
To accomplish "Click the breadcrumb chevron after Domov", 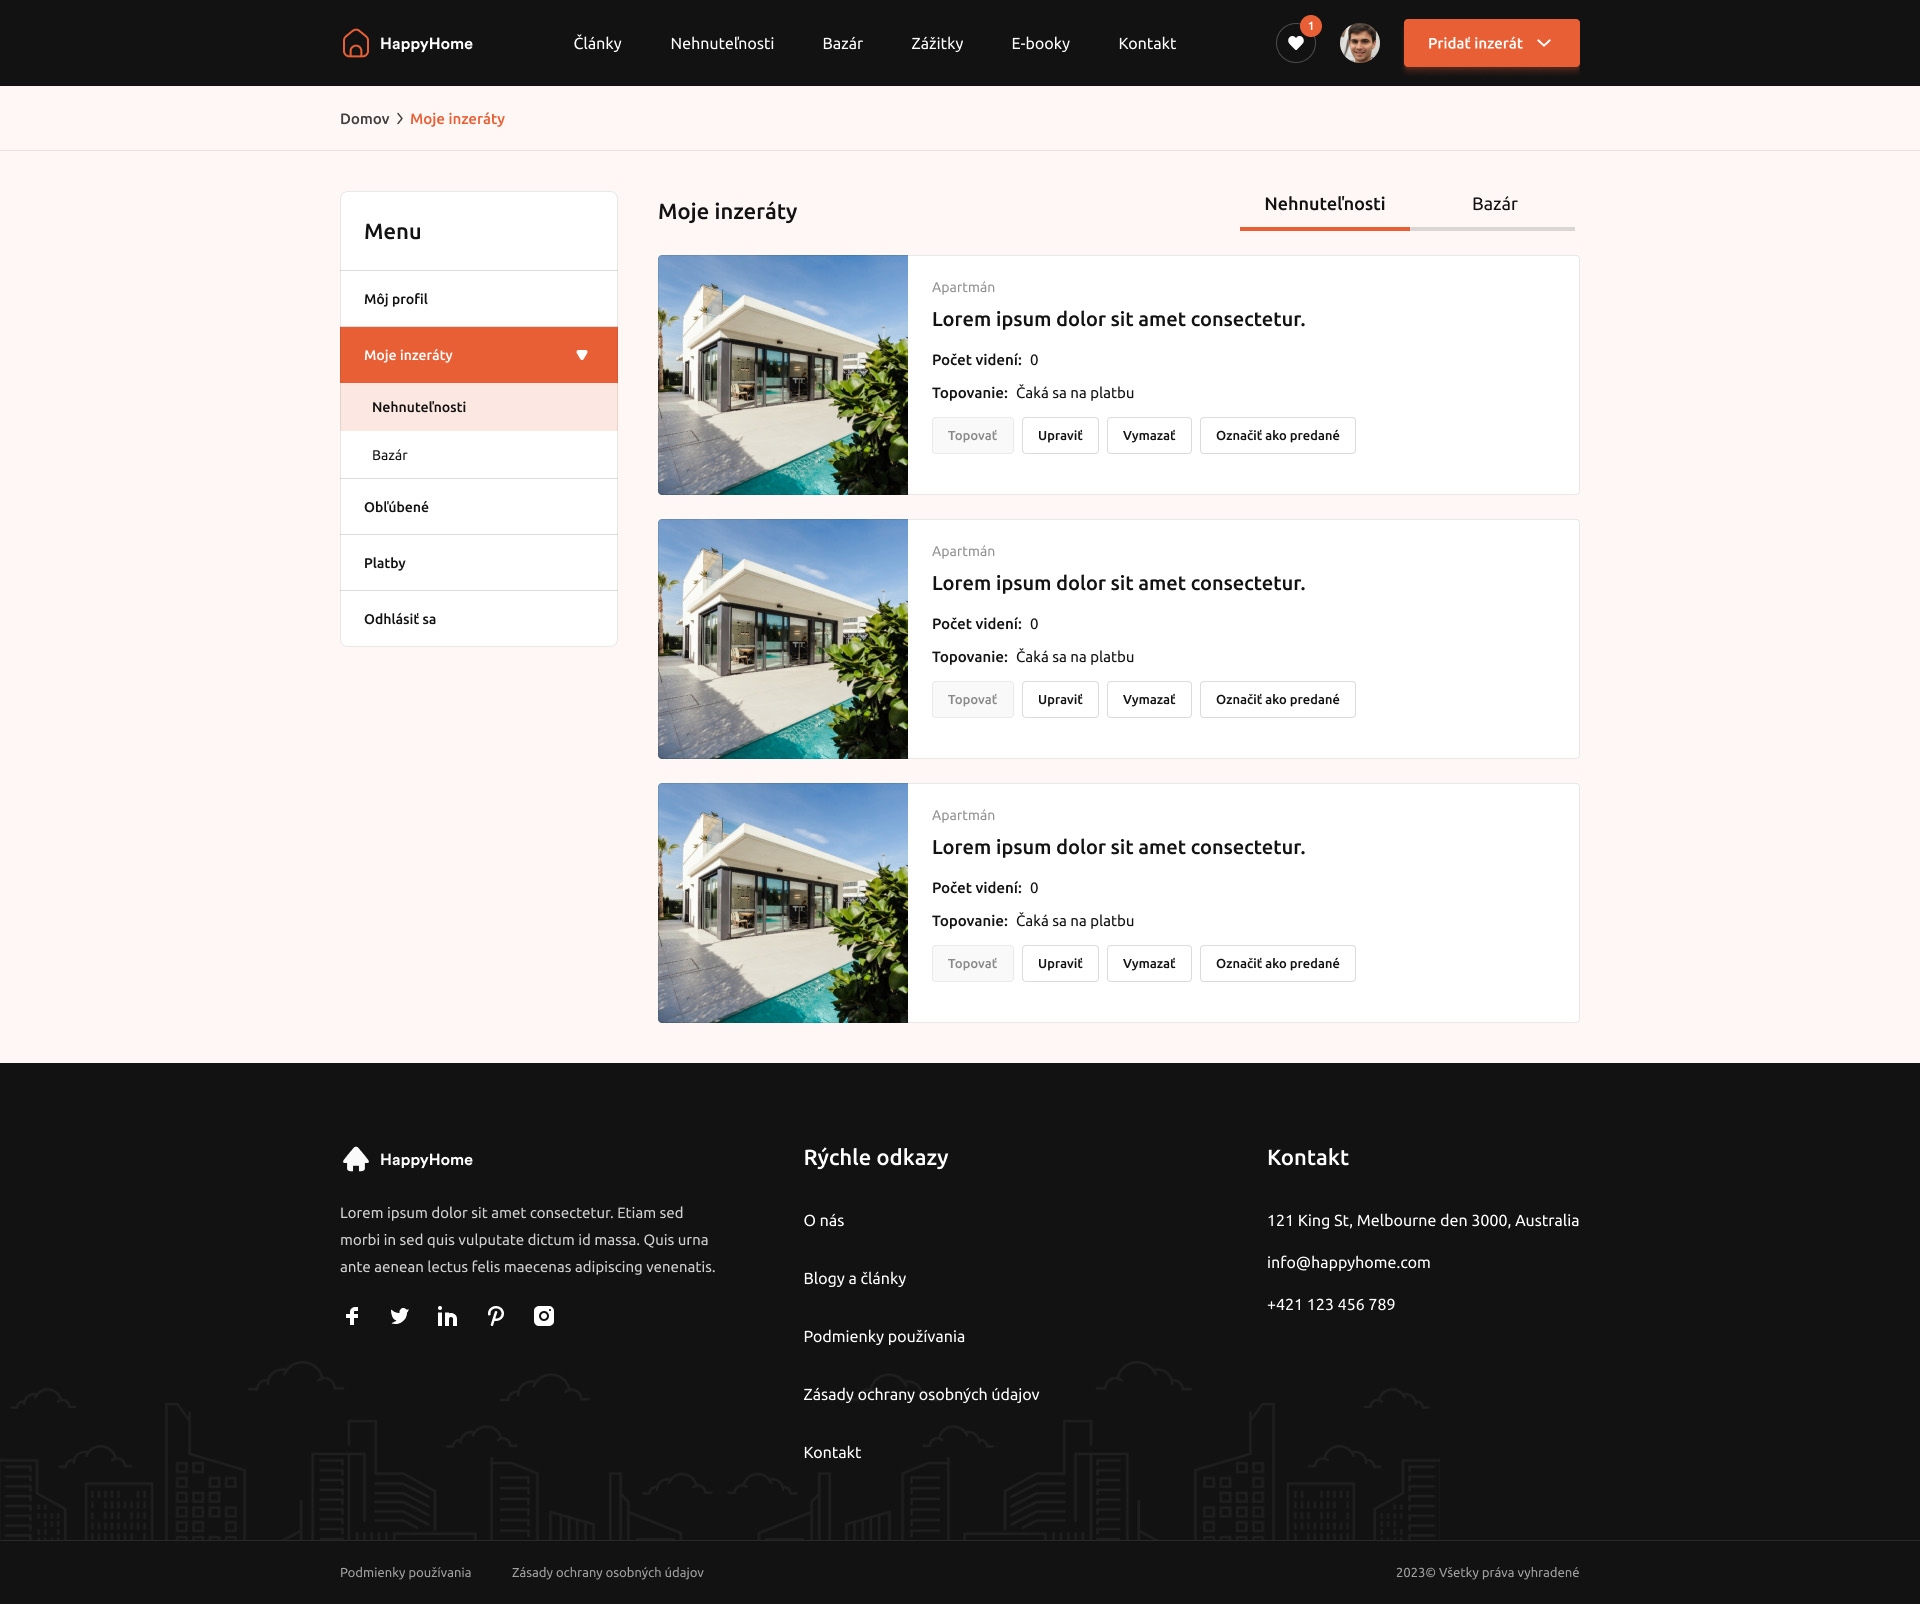I will pos(400,119).
